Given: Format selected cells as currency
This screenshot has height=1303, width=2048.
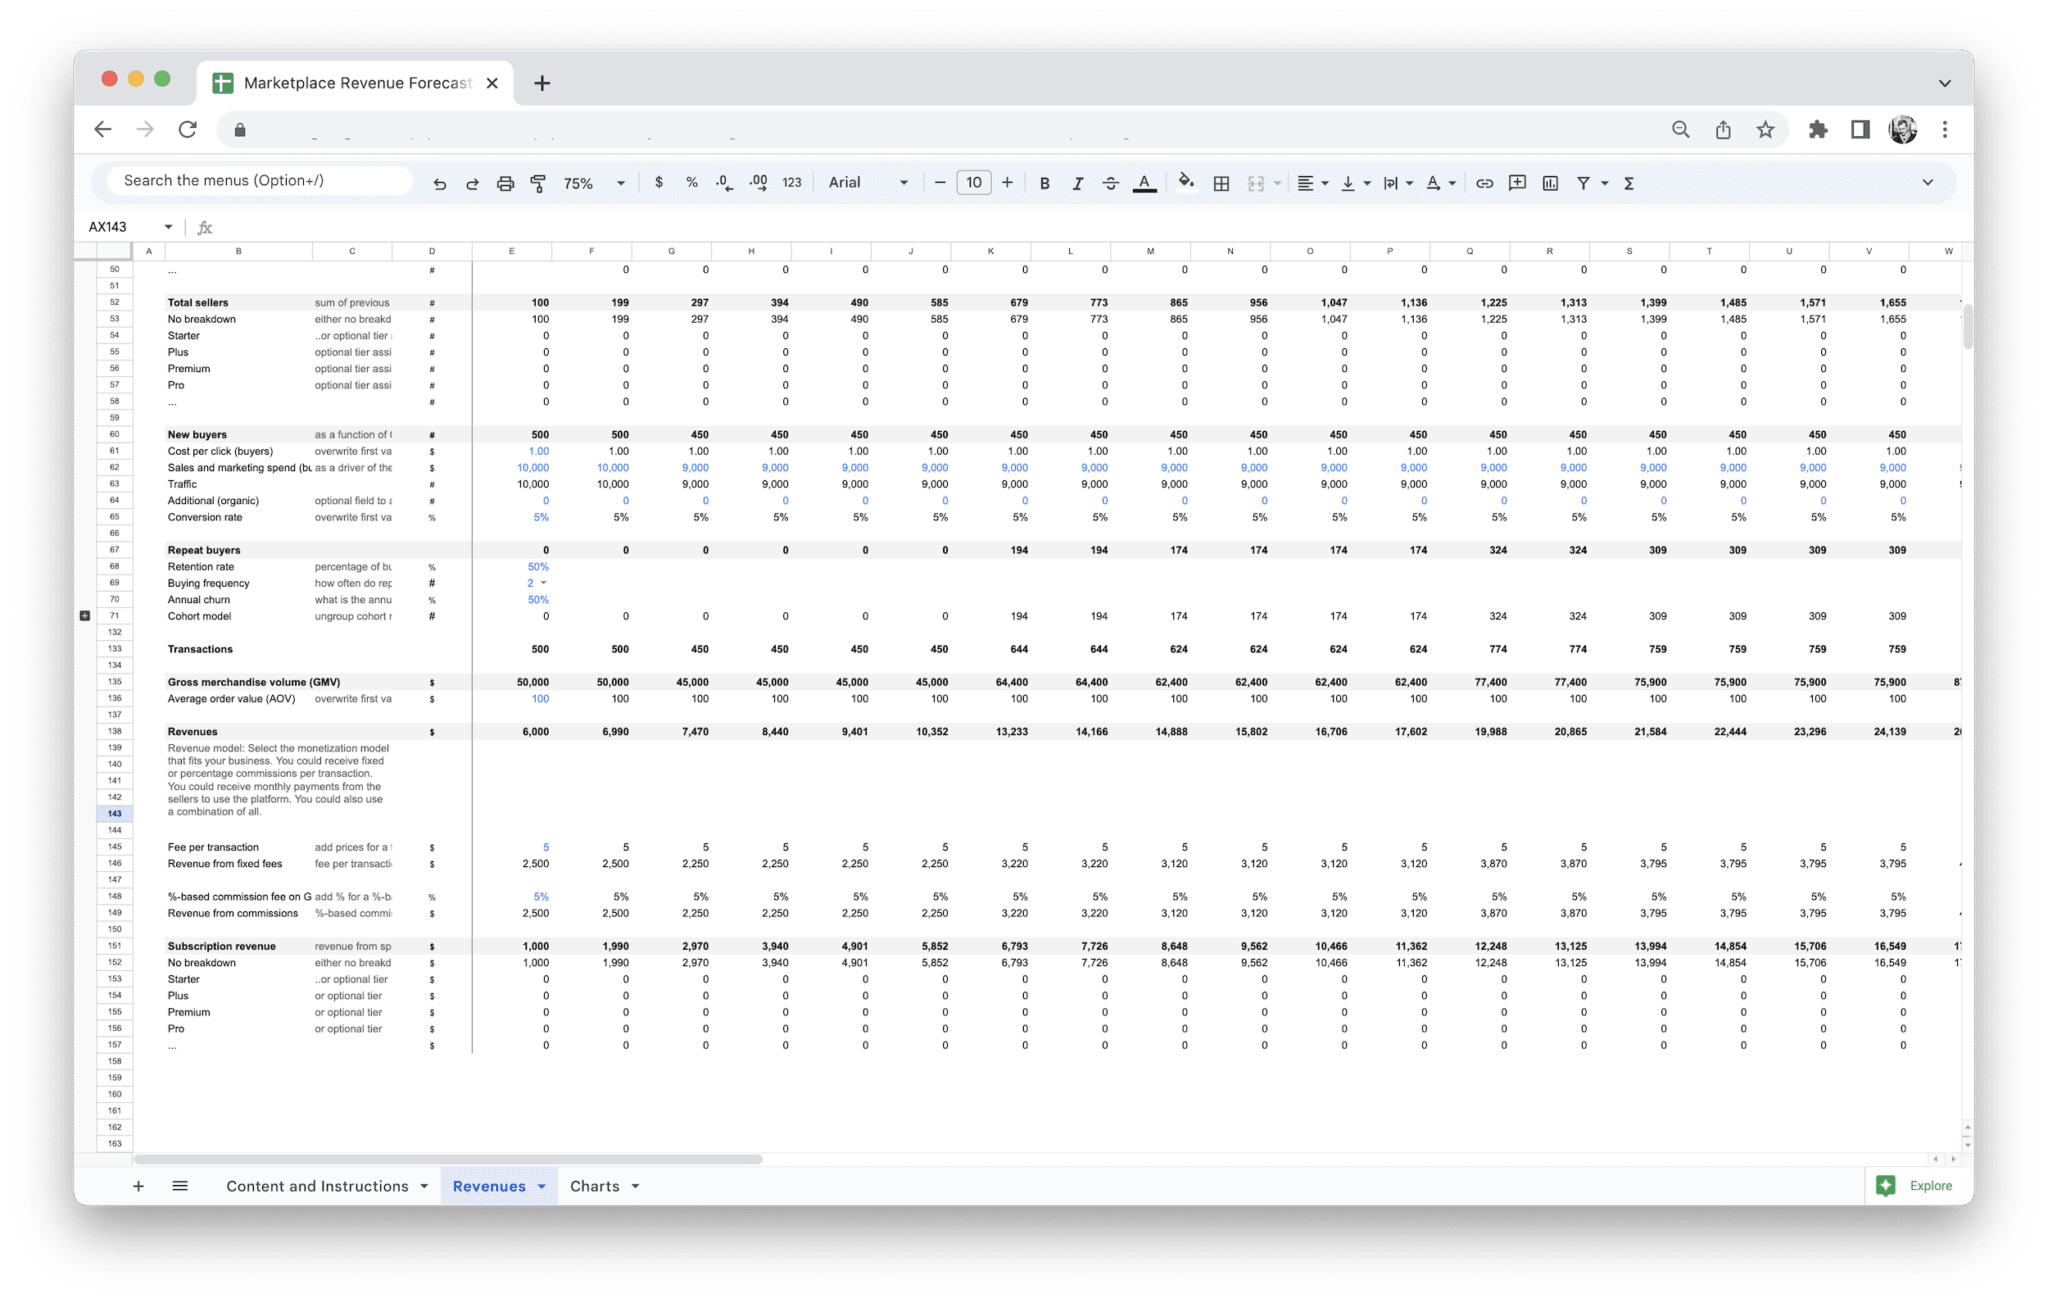Looking at the screenshot, I should click(x=659, y=182).
